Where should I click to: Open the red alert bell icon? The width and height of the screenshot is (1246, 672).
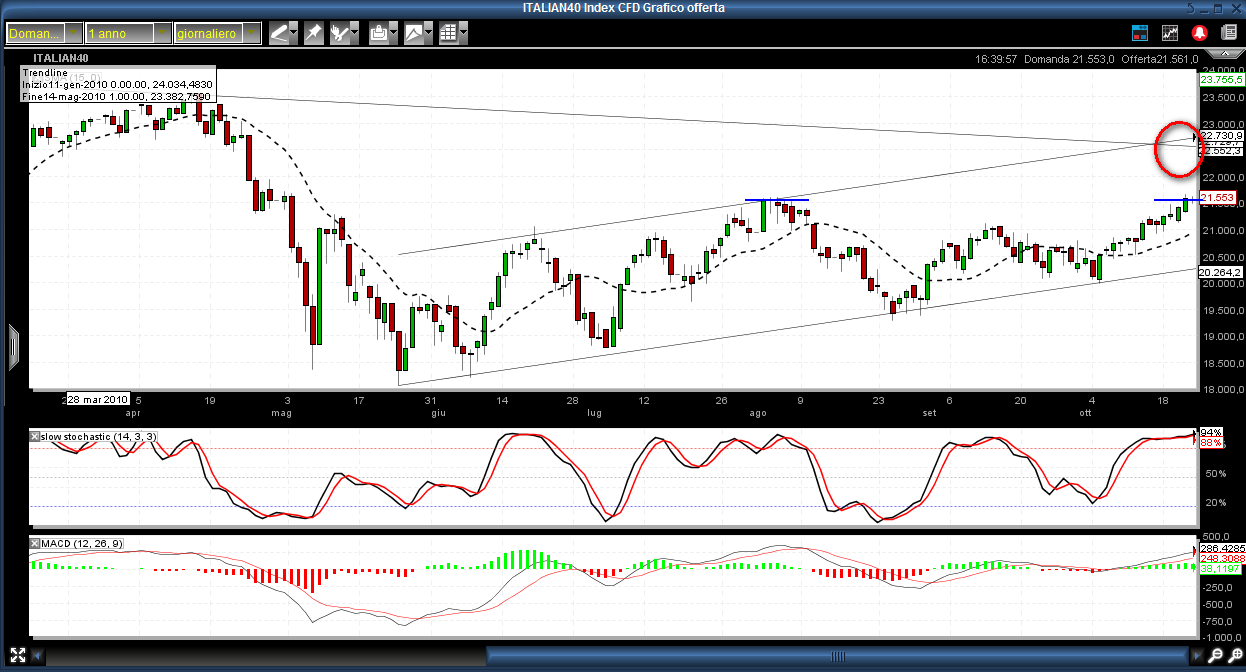tap(1199, 33)
